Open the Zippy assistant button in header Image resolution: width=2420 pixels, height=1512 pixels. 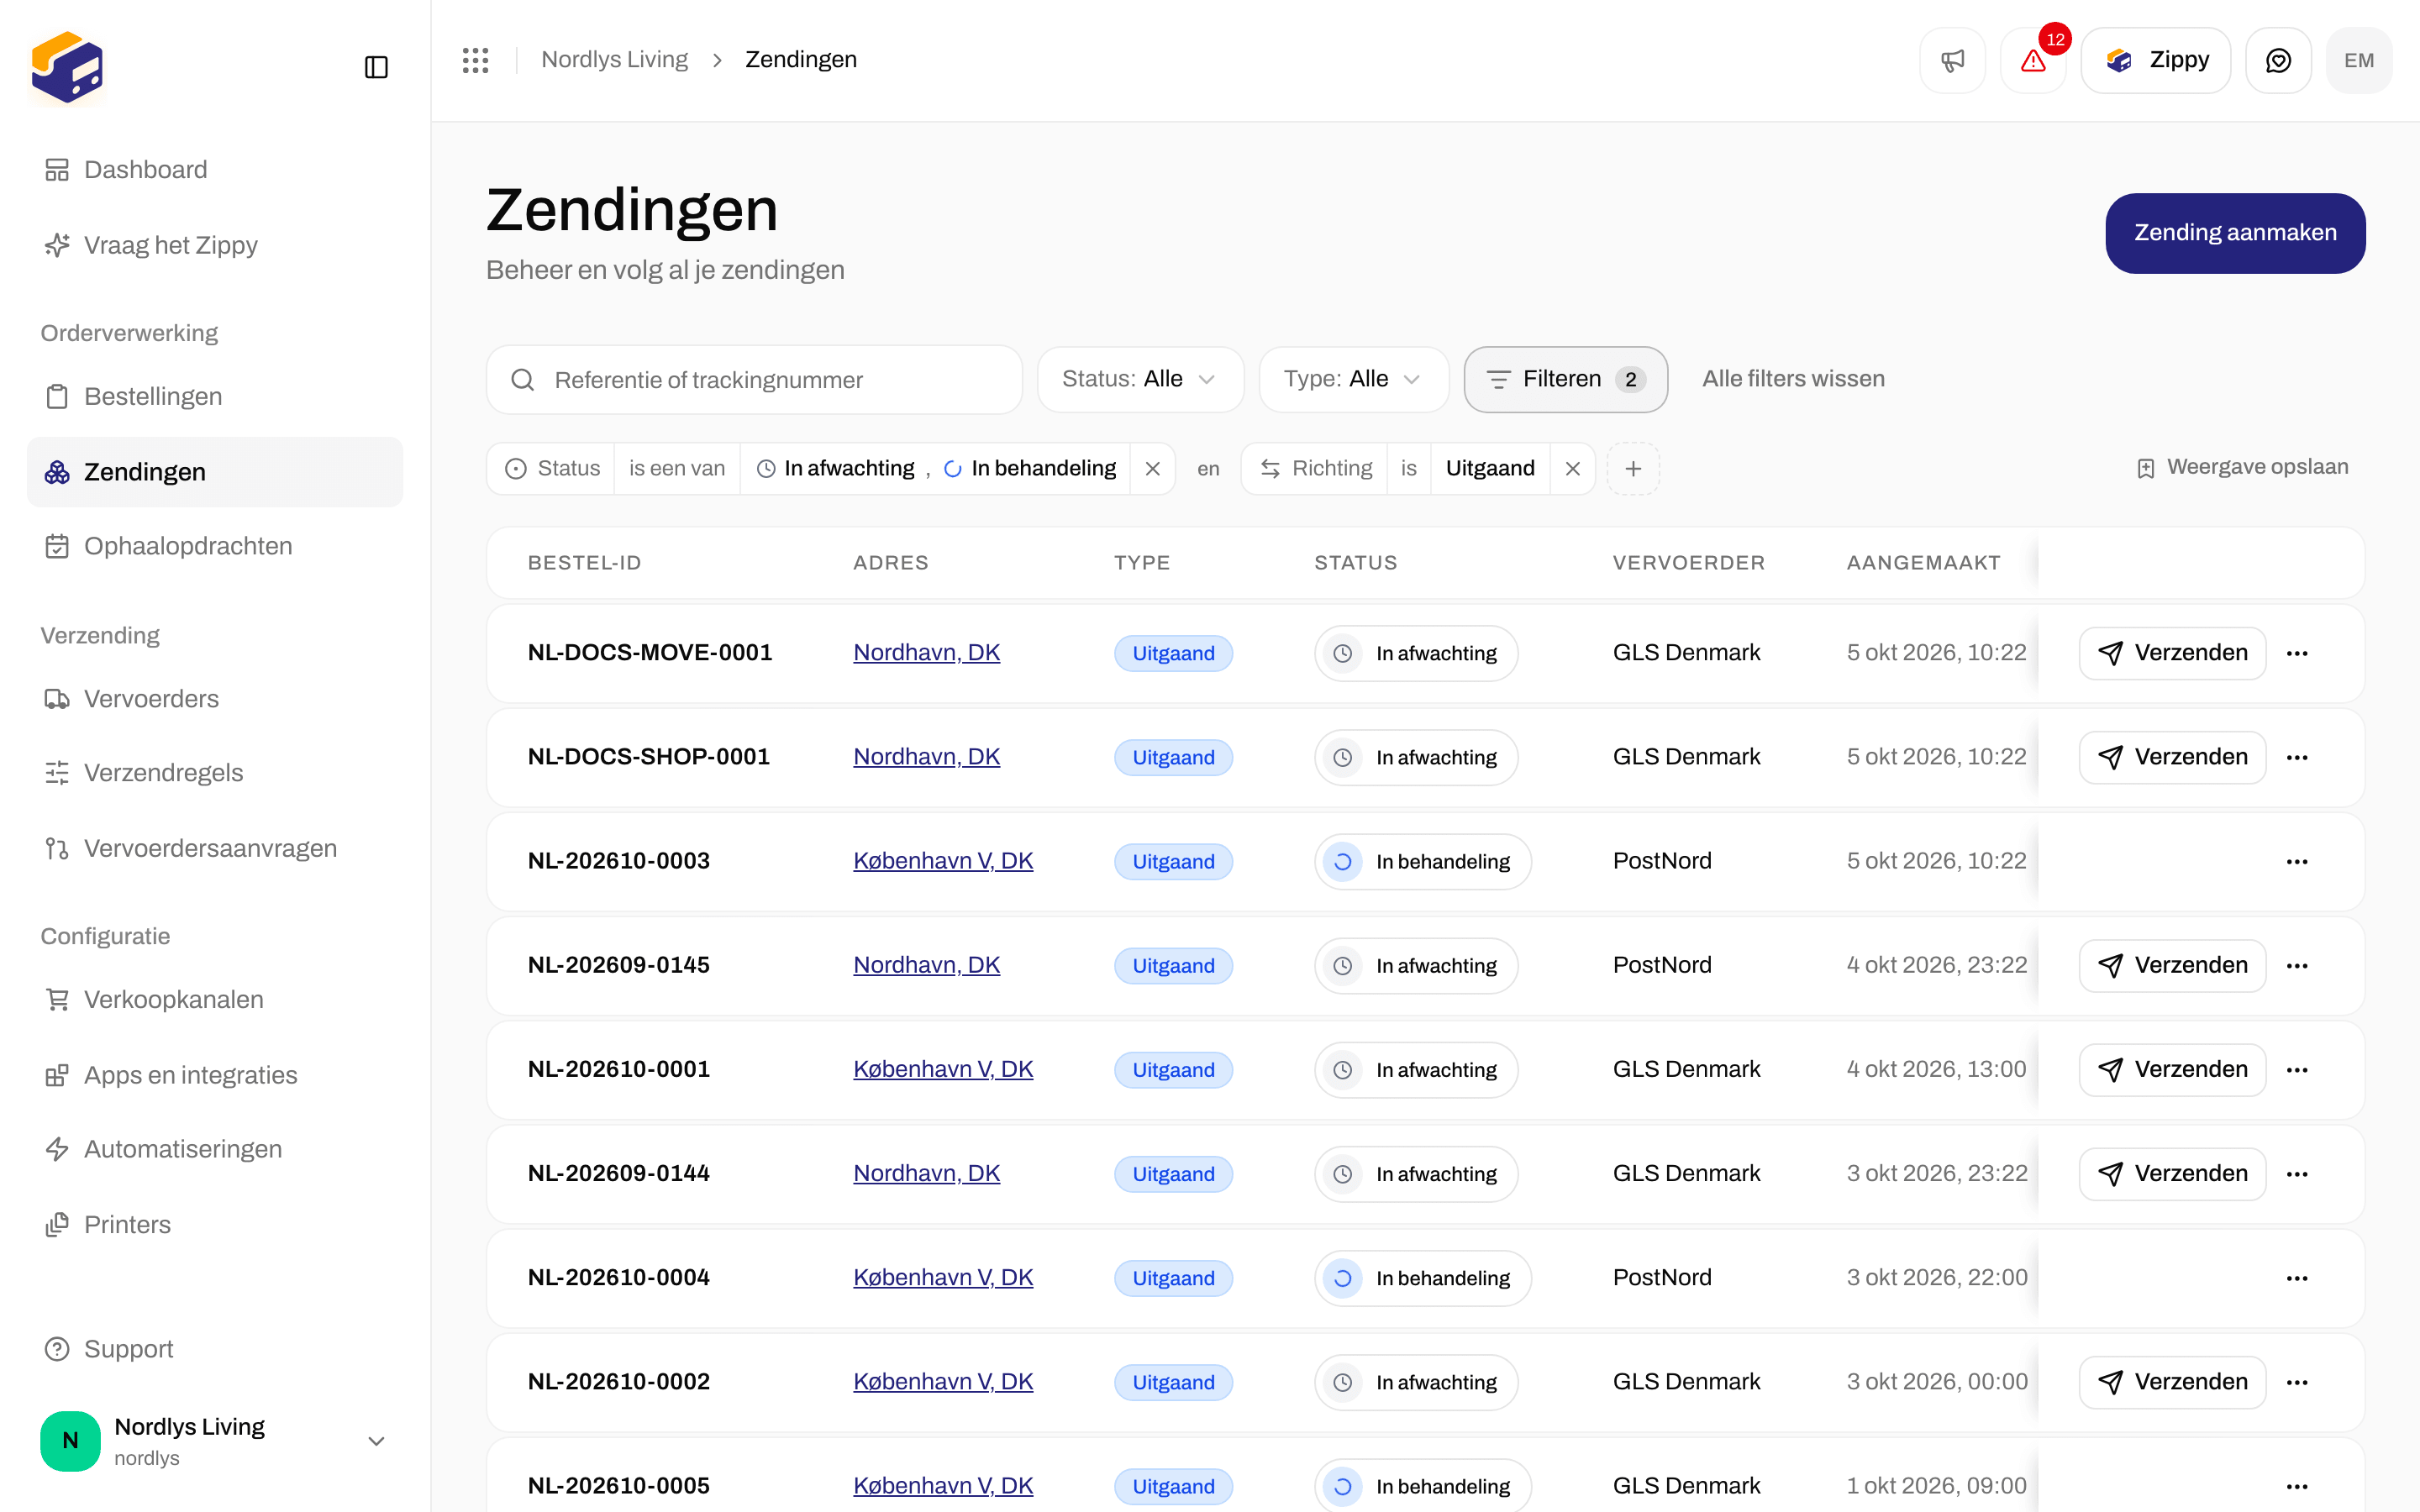(2156, 60)
